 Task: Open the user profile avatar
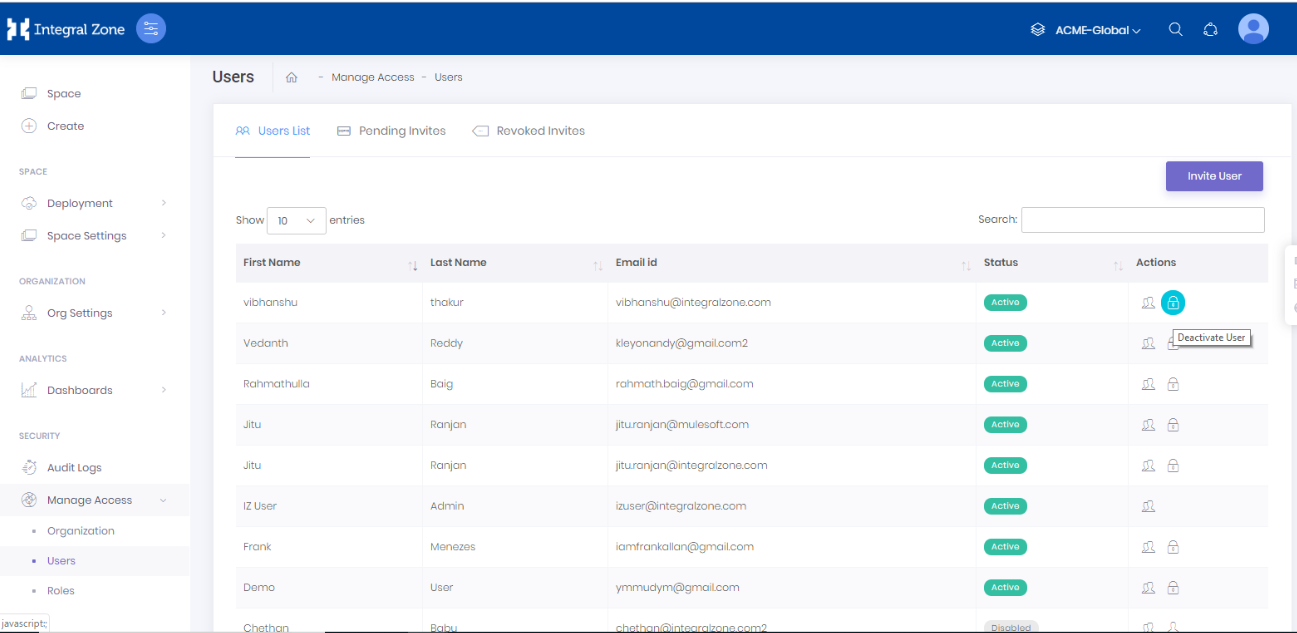click(1253, 29)
